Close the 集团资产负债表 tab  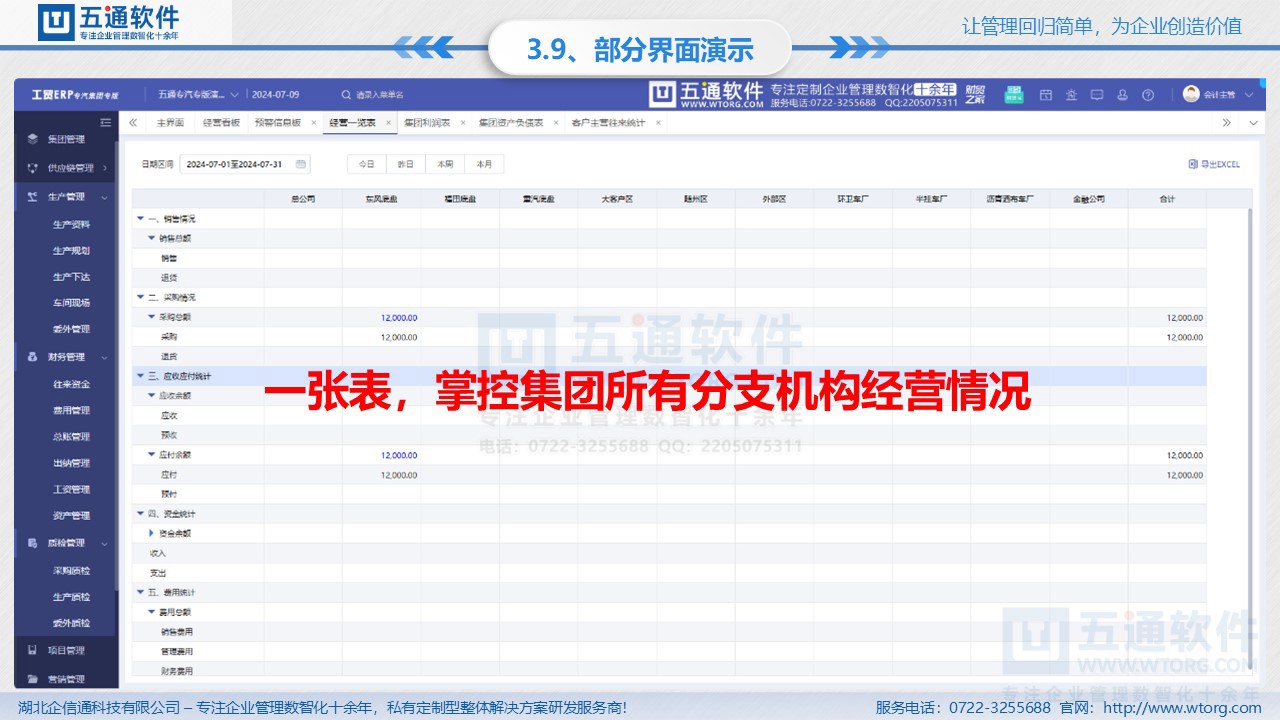point(555,123)
